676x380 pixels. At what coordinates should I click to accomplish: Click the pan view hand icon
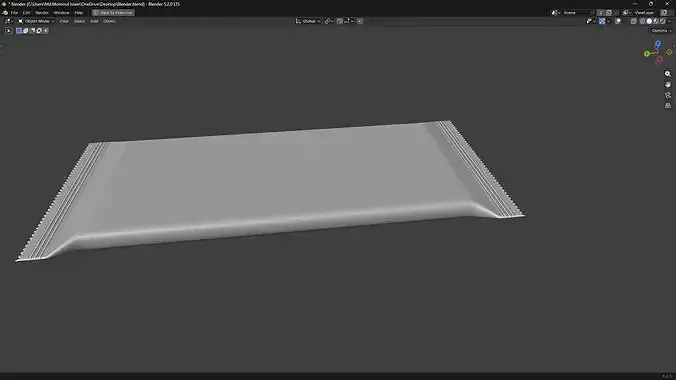668,85
